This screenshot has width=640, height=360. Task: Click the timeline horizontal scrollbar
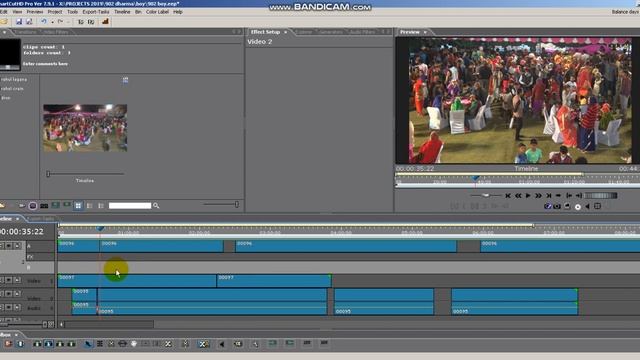click(x=109, y=324)
